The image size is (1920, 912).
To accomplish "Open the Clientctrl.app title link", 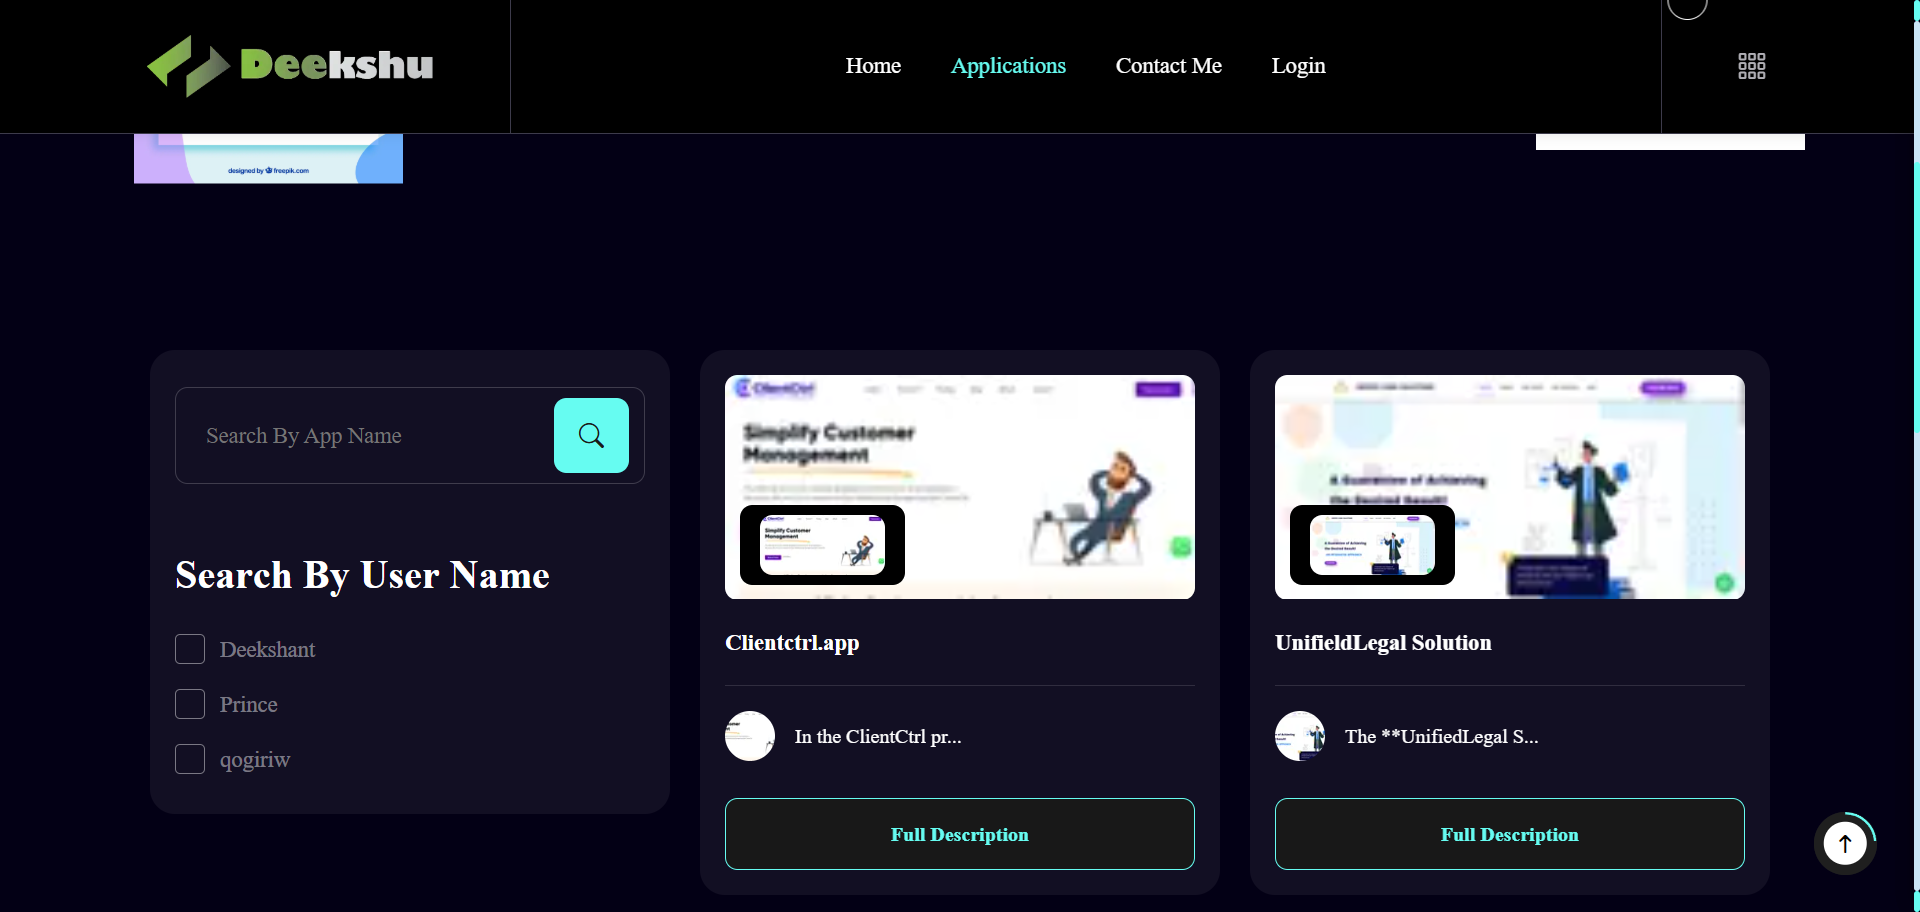I will pyautogui.click(x=792, y=643).
